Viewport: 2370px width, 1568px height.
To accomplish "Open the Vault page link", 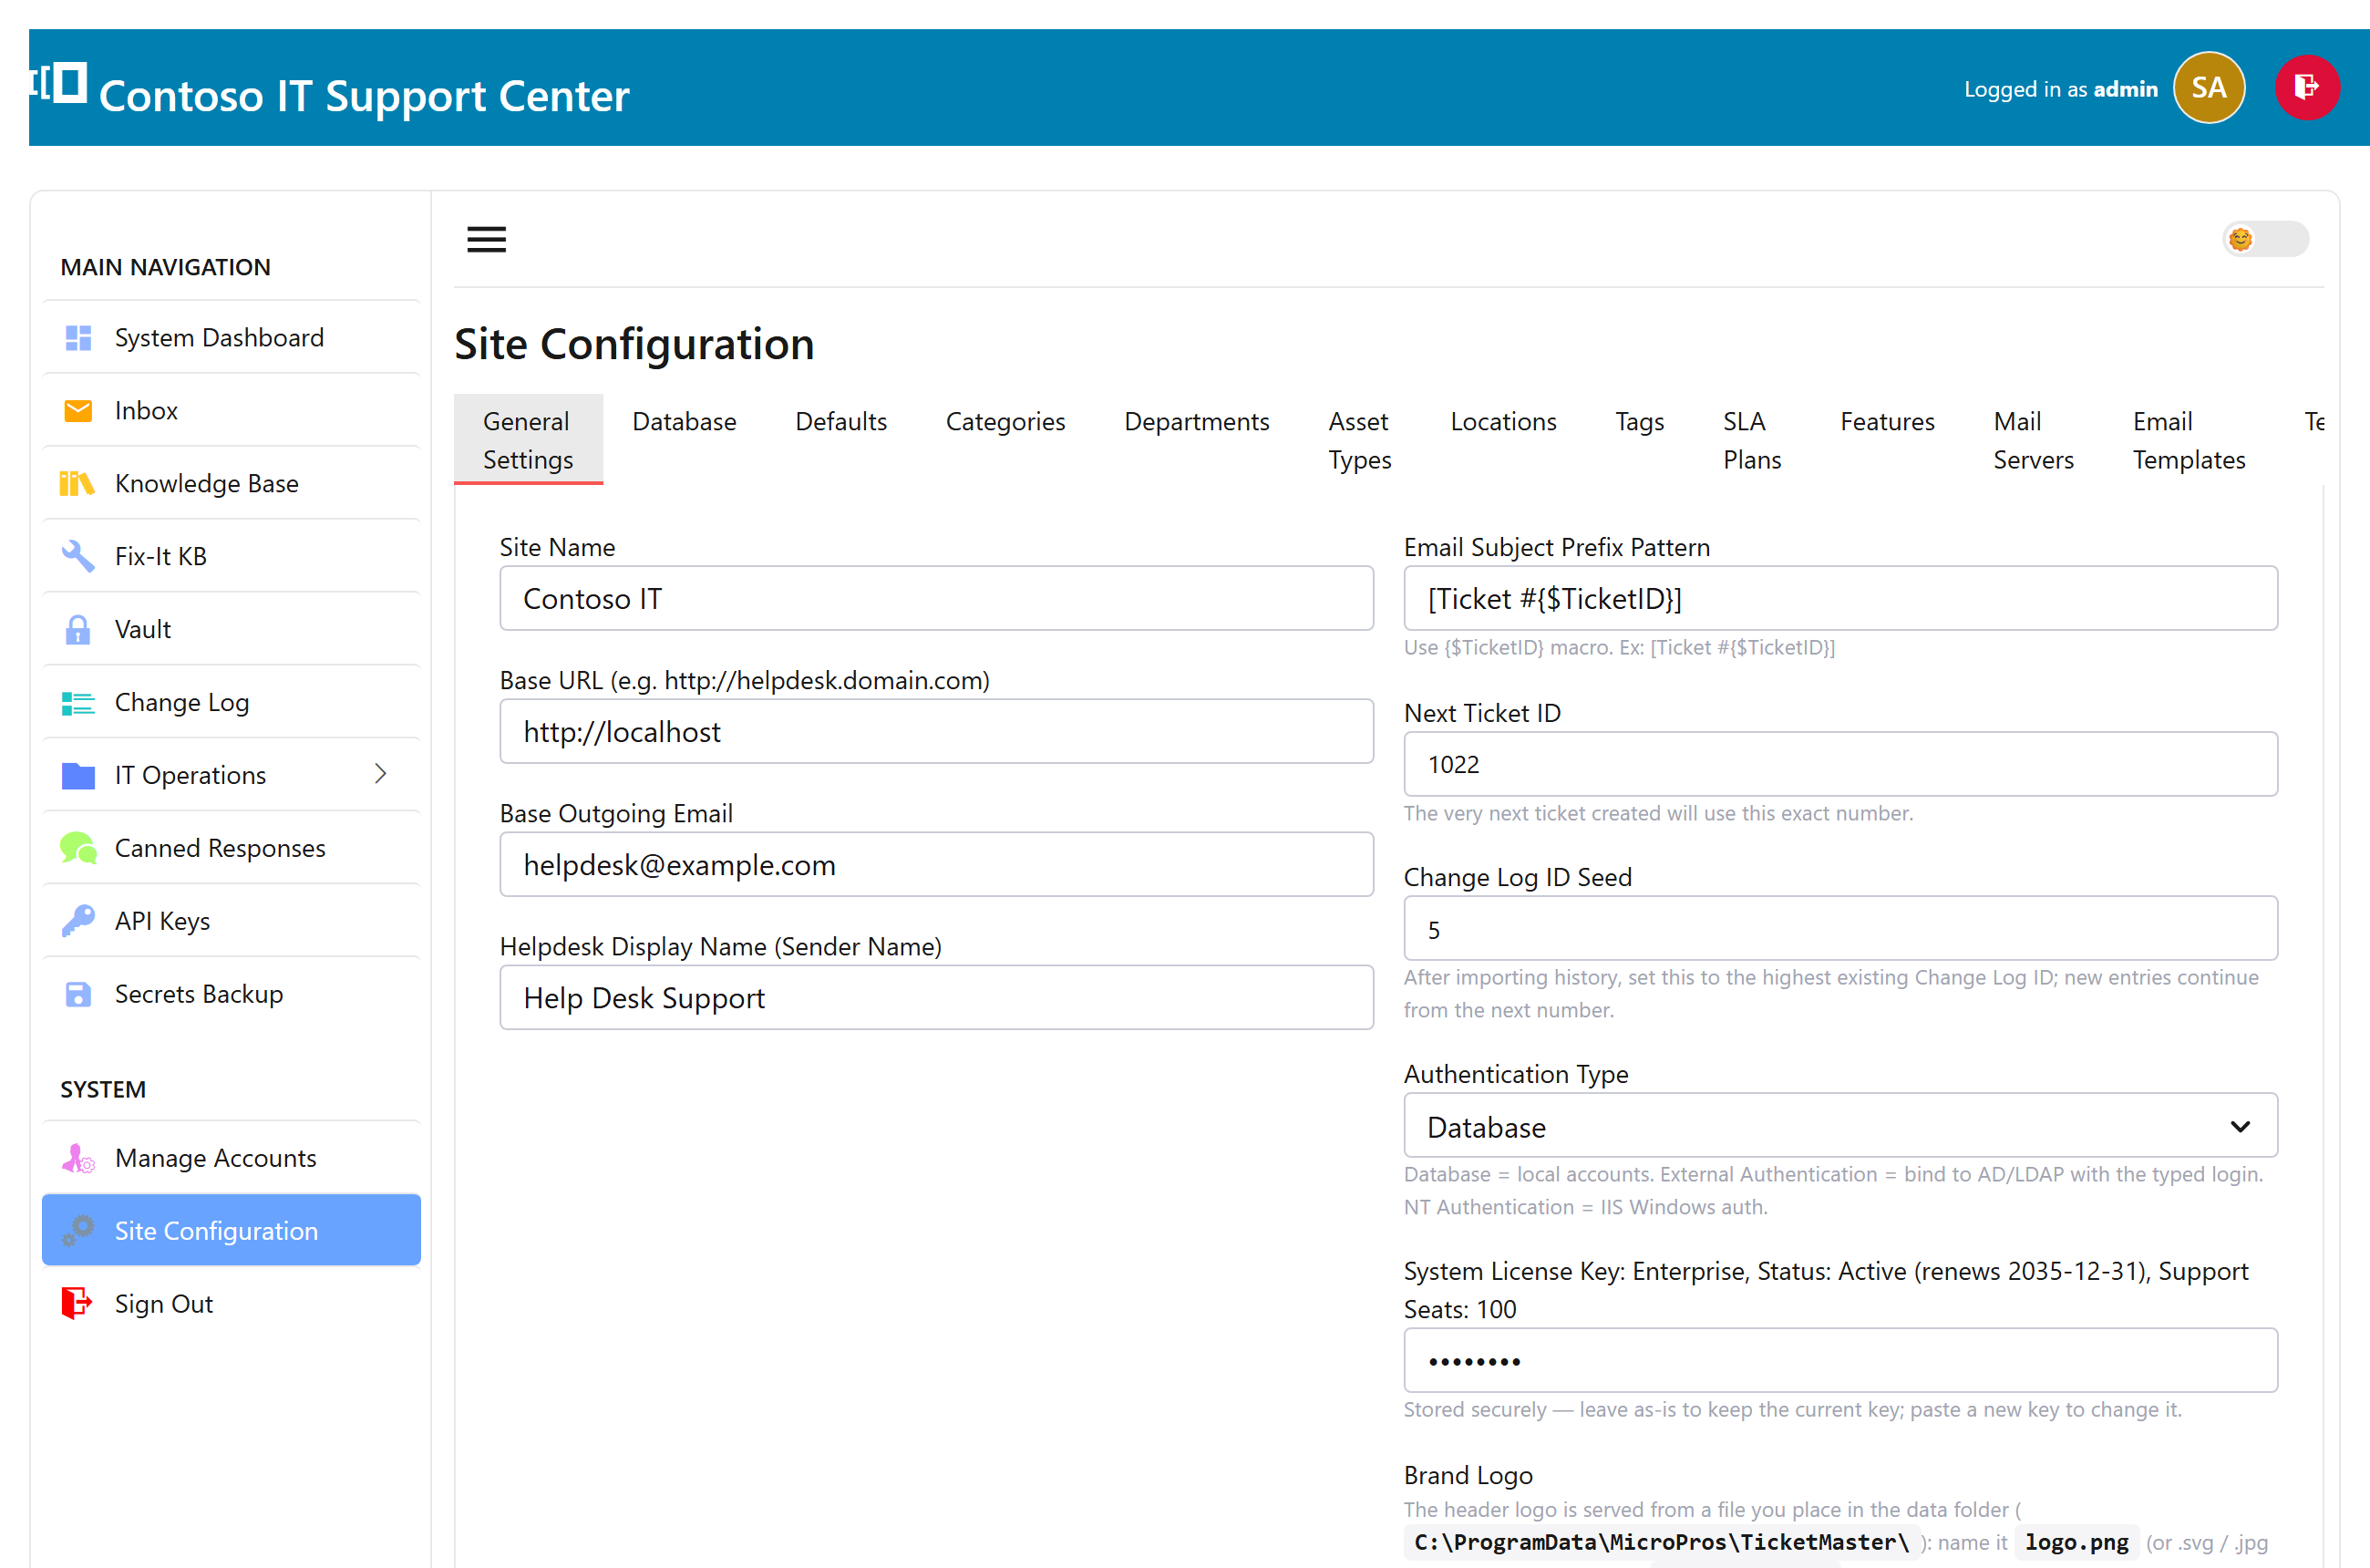I will pos(231,629).
